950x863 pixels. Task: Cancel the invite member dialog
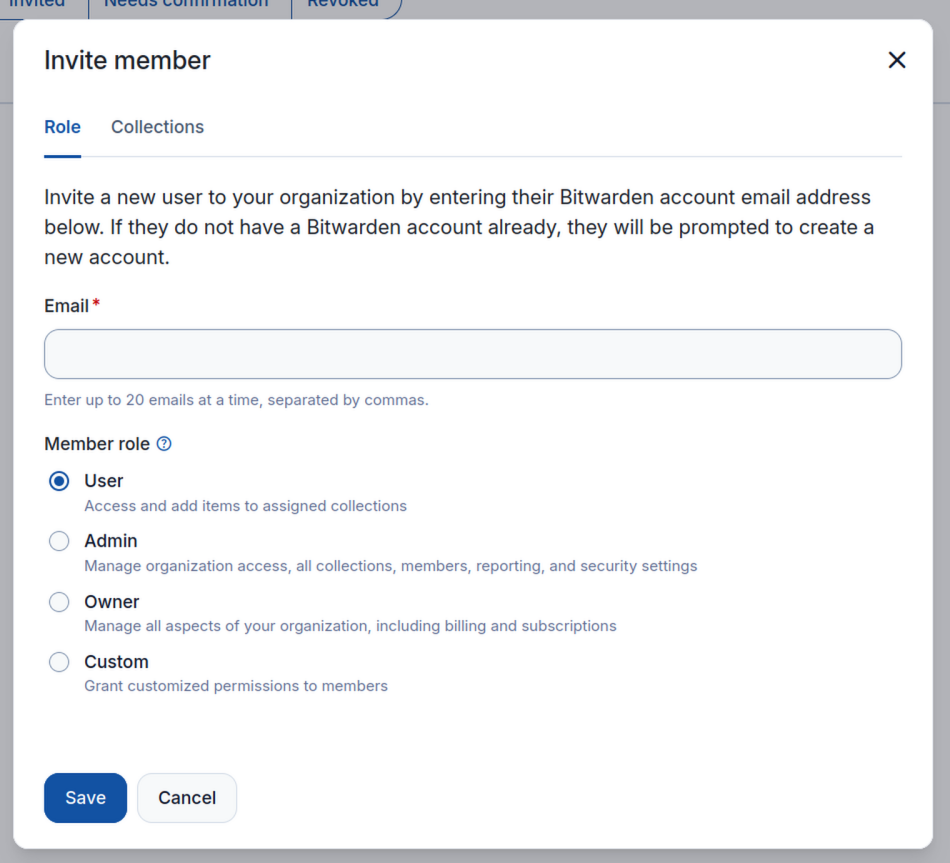click(187, 798)
